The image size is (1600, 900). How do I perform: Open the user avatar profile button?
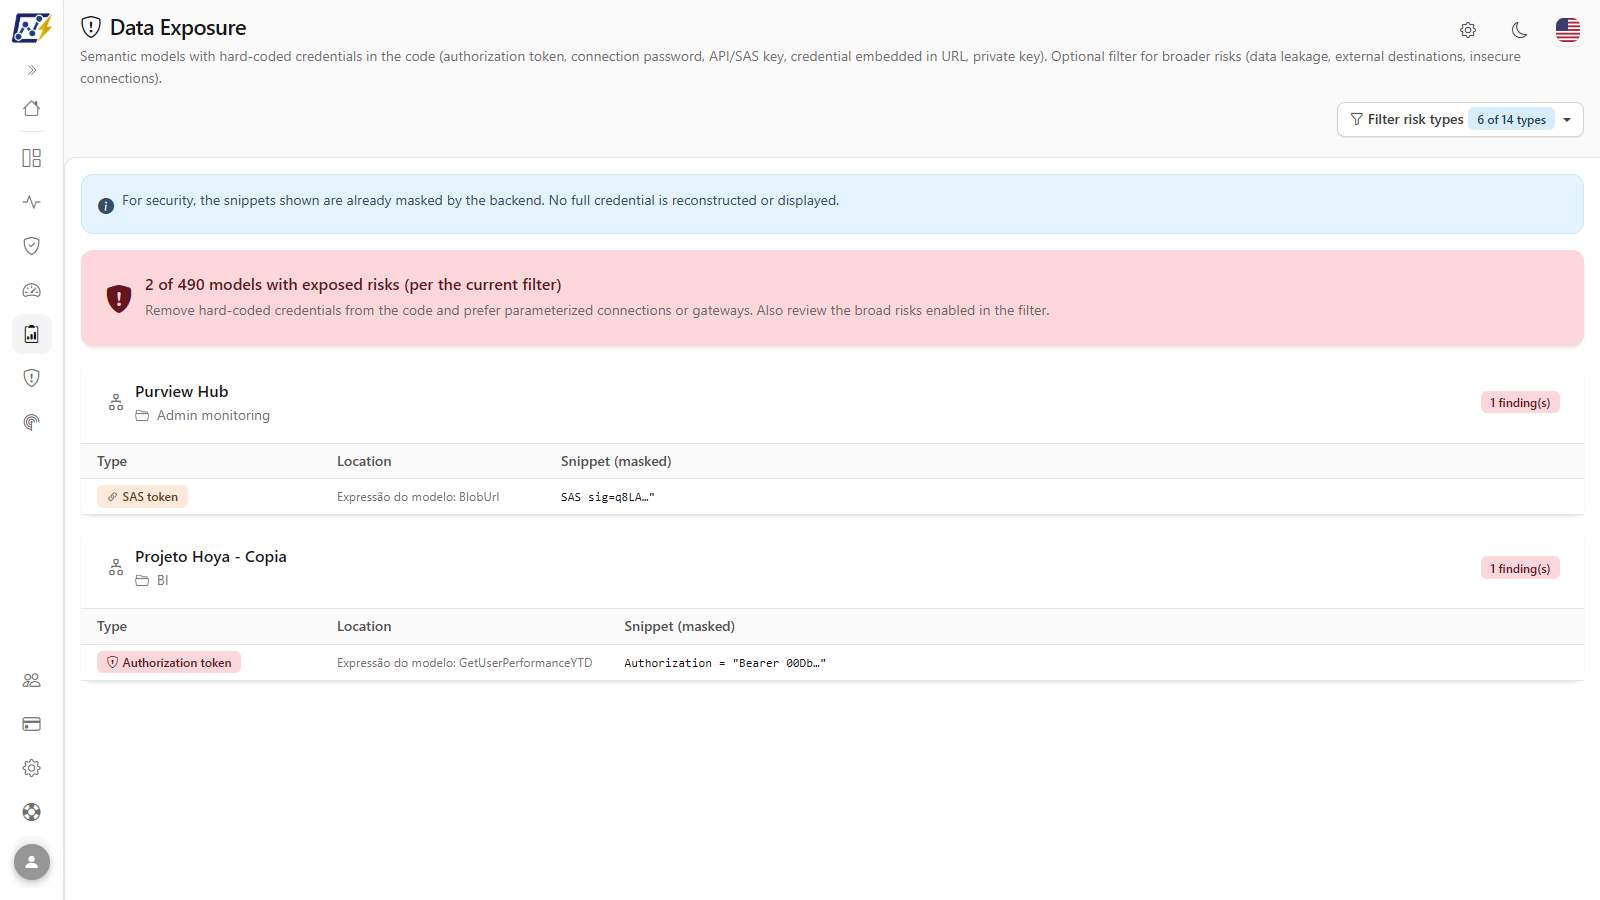click(32, 862)
